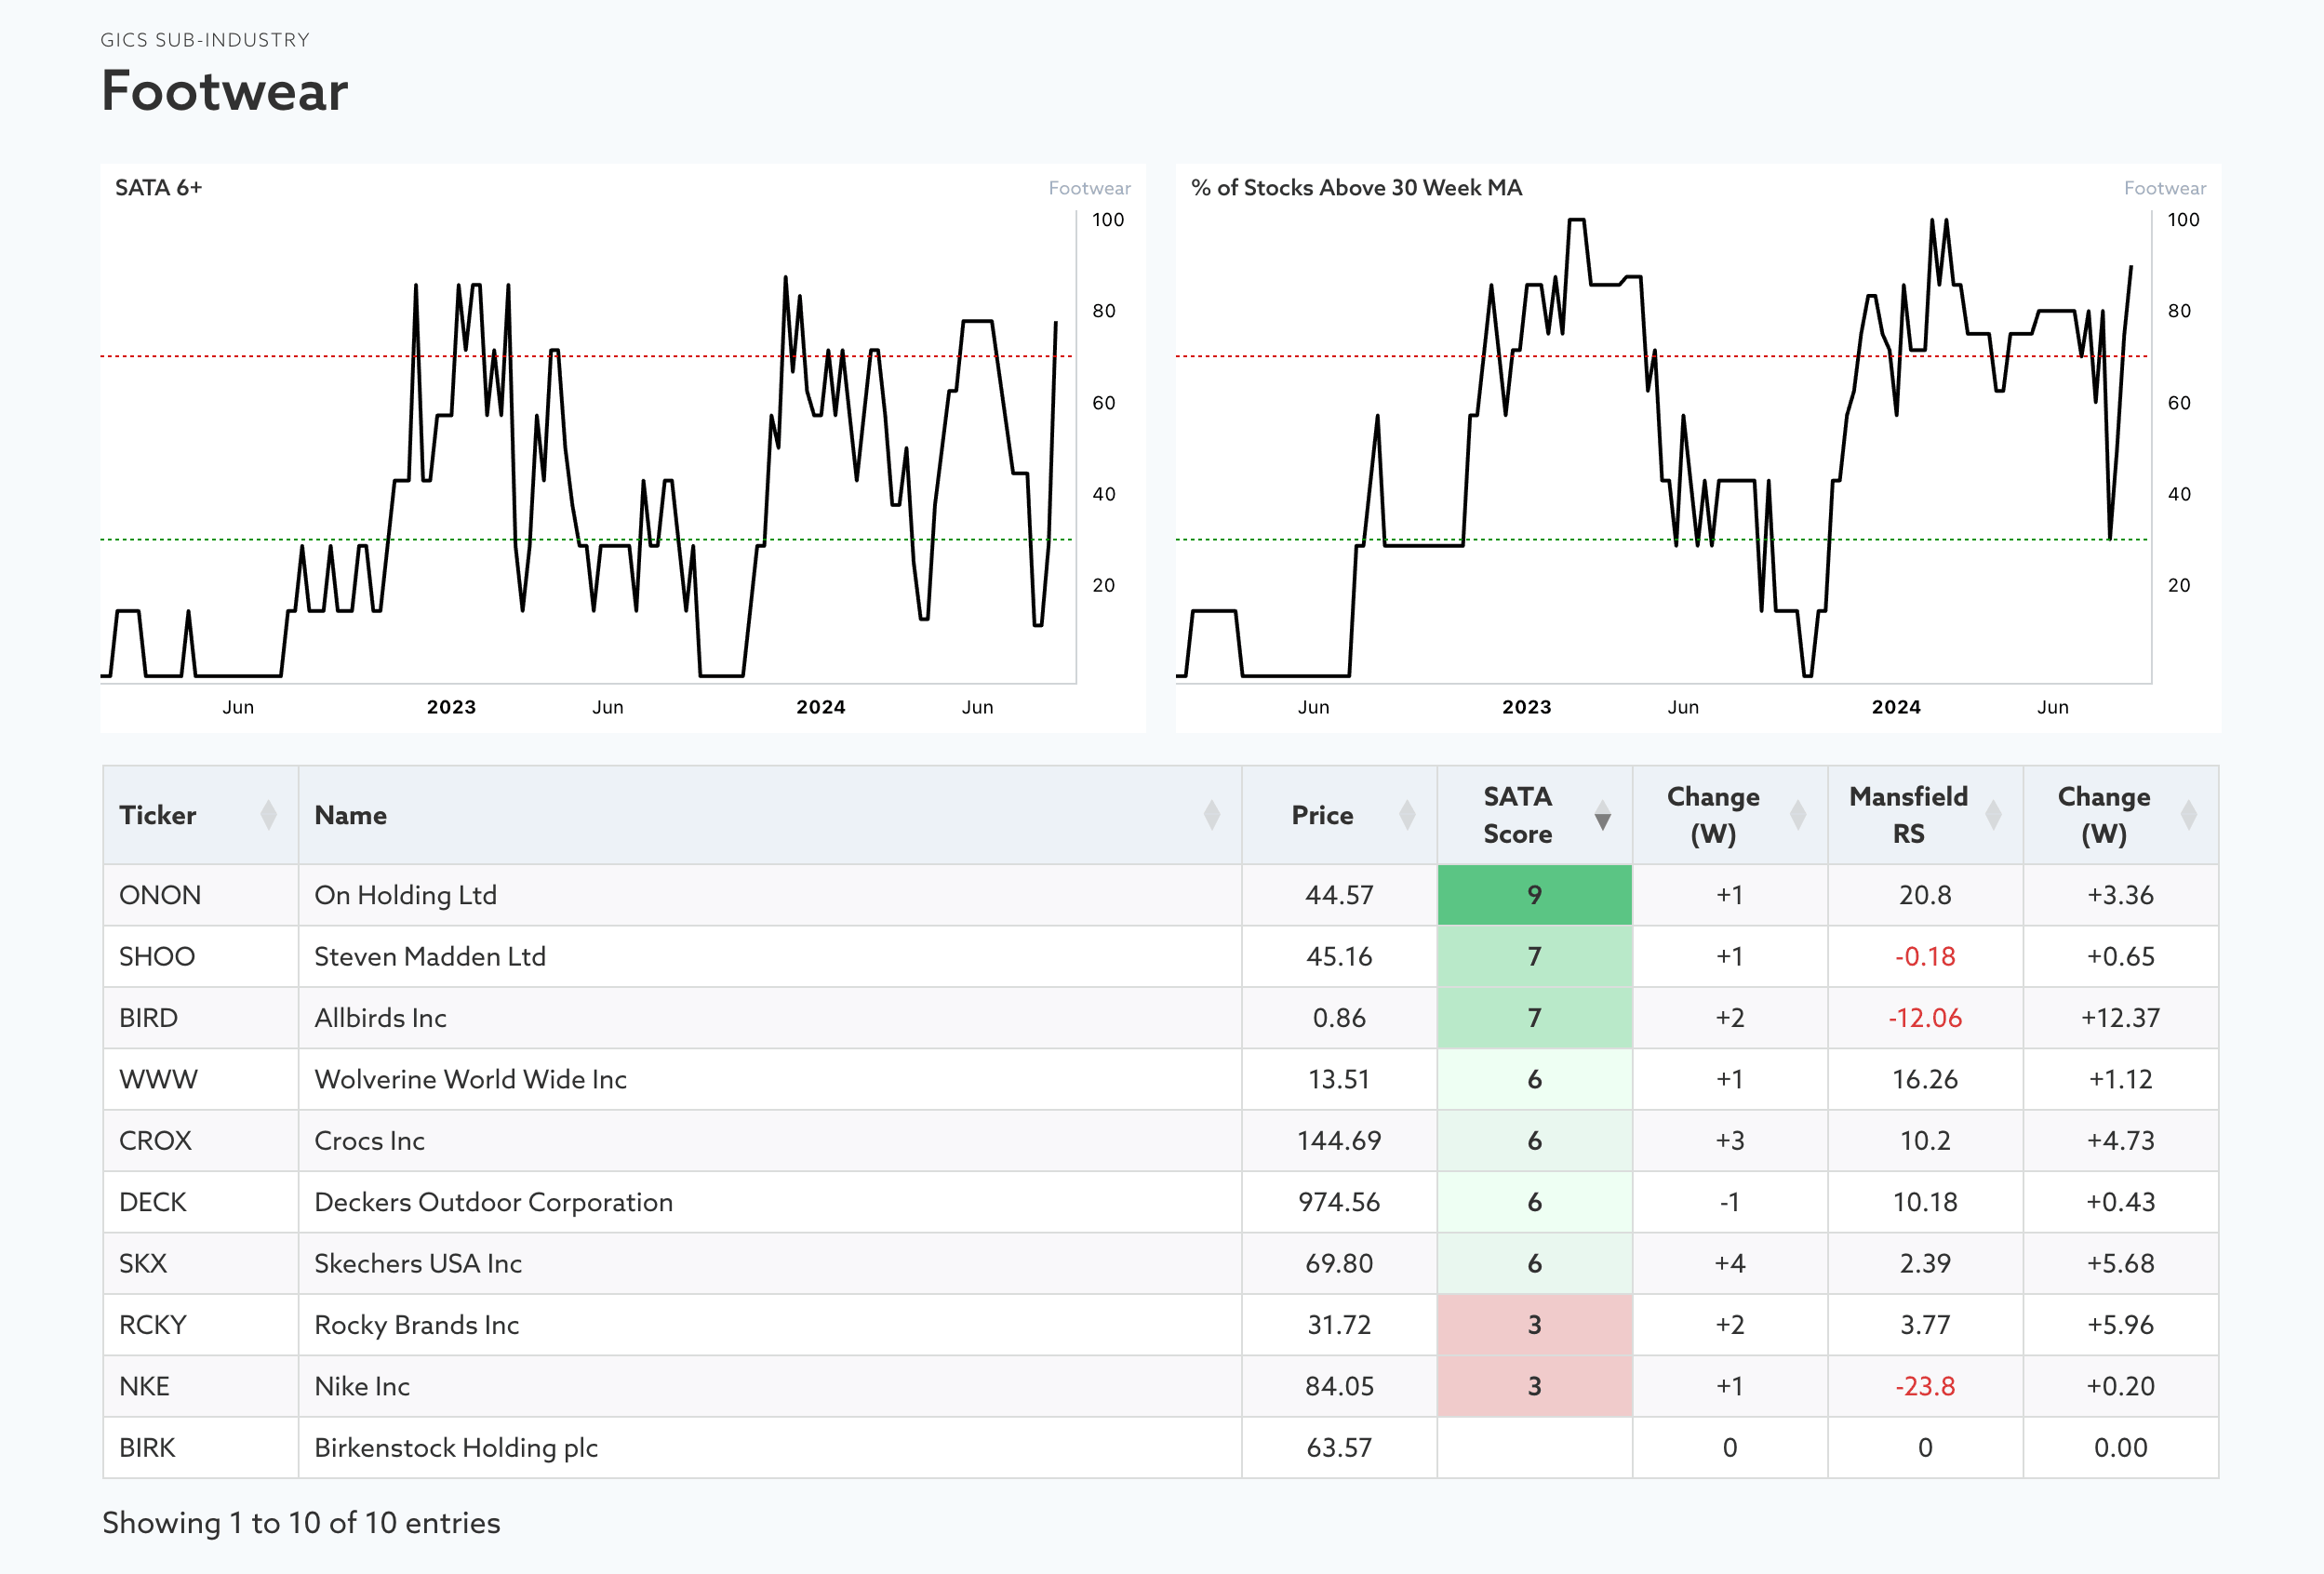Click Rocky Brands Inc name
The height and width of the screenshot is (1574, 2324).
[416, 1325]
